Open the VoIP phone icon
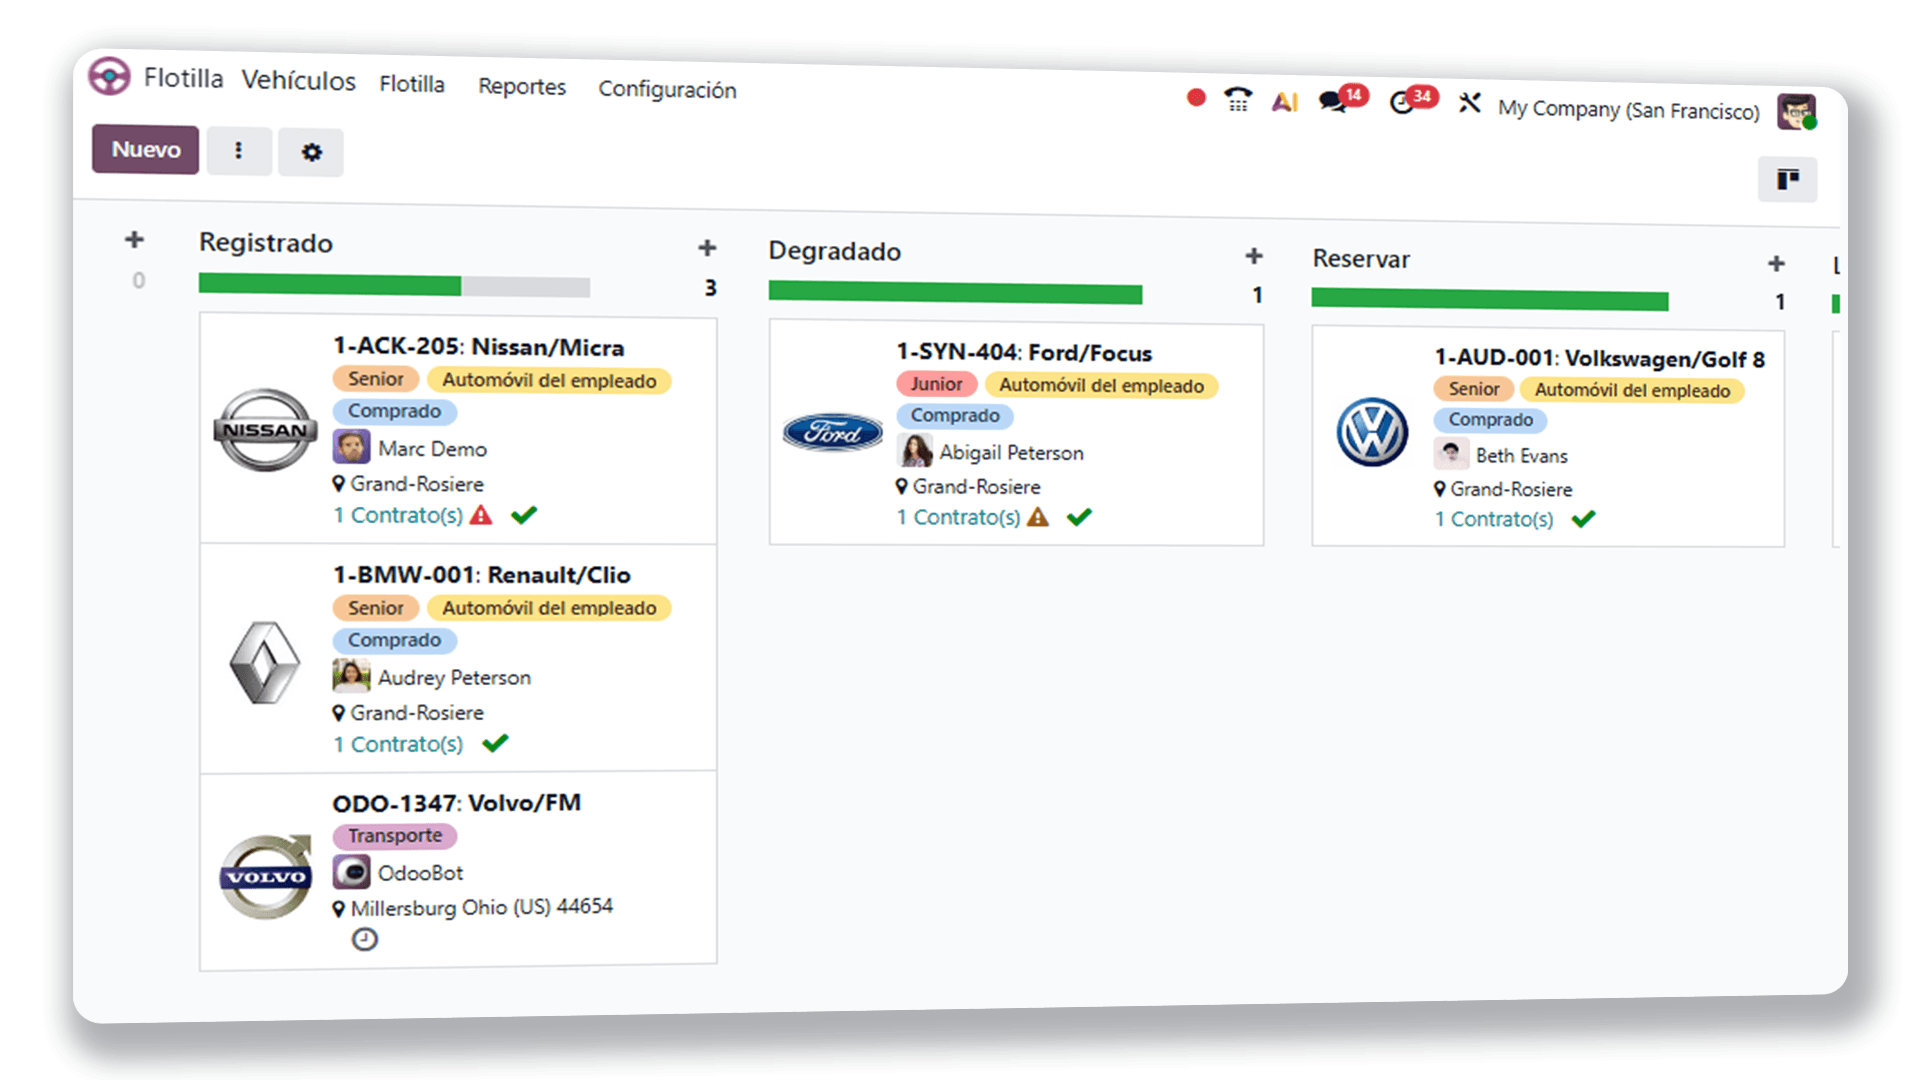The width and height of the screenshot is (1920, 1080). click(x=1238, y=99)
